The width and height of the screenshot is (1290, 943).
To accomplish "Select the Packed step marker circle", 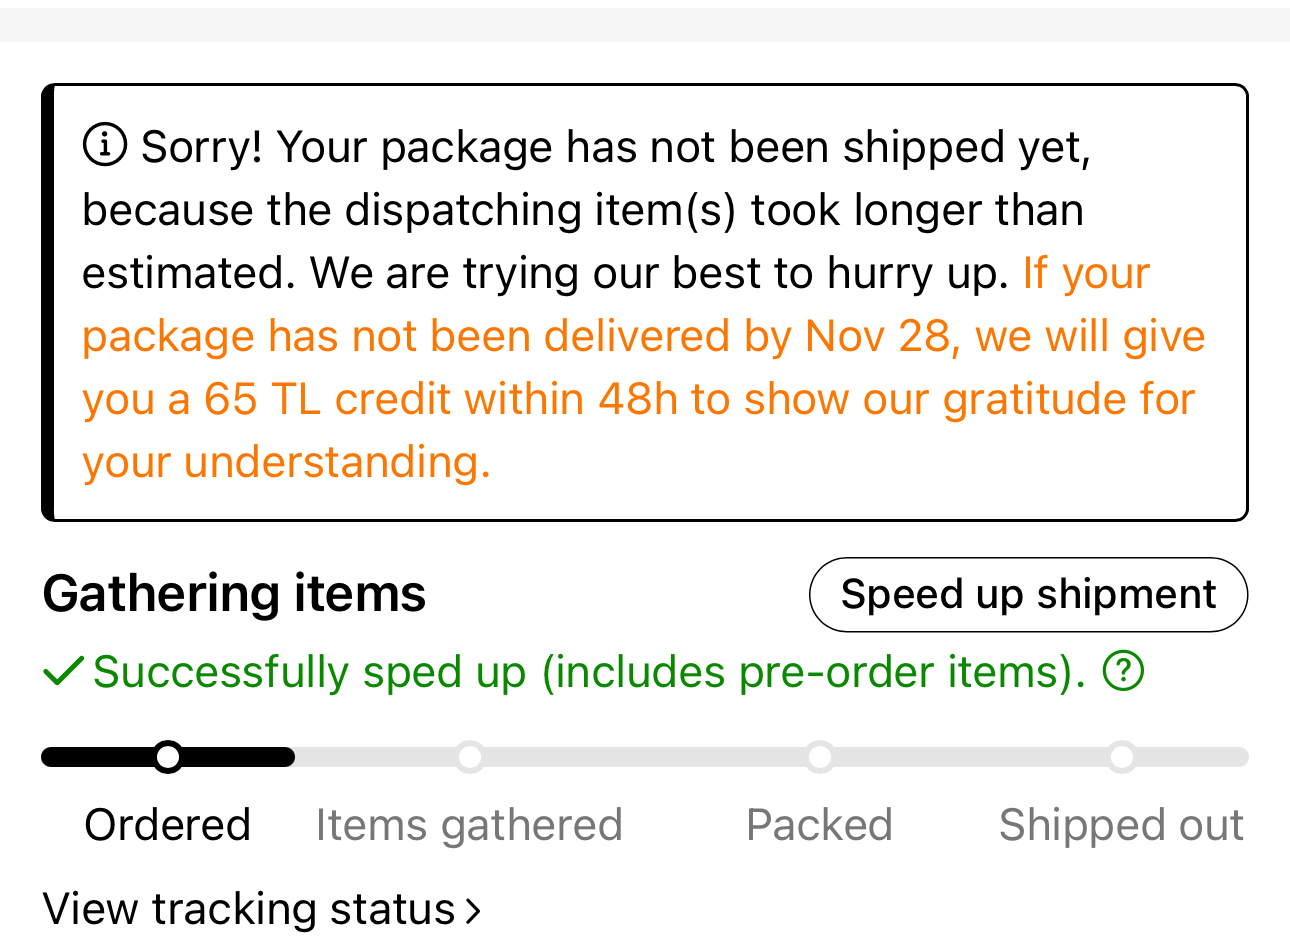I will click(820, 757).
